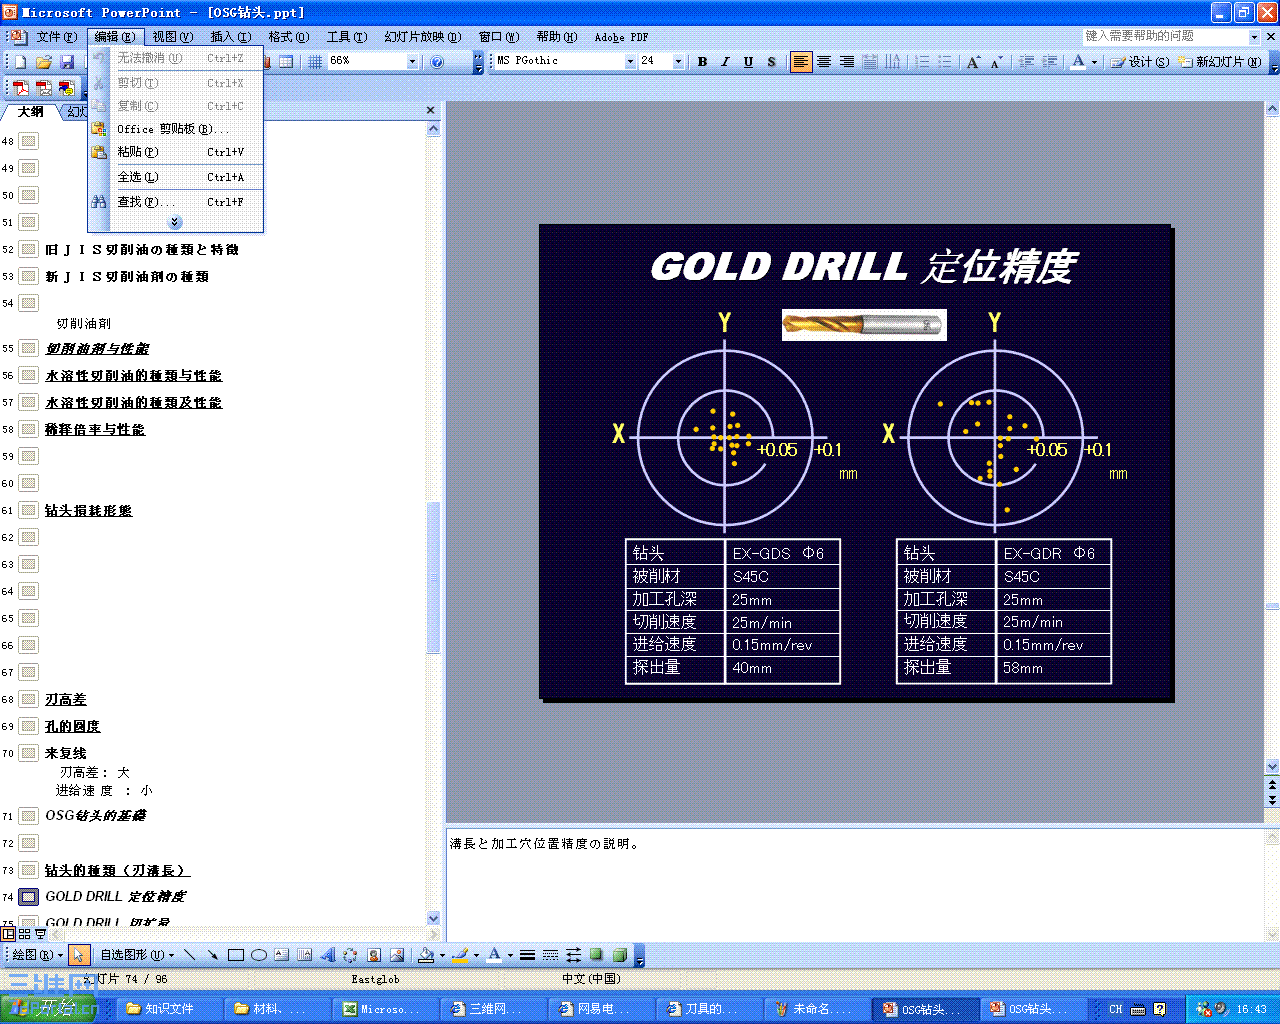Decrease the font size
The height and width of the screenshot is (1024, 1280).
[996, 62]
